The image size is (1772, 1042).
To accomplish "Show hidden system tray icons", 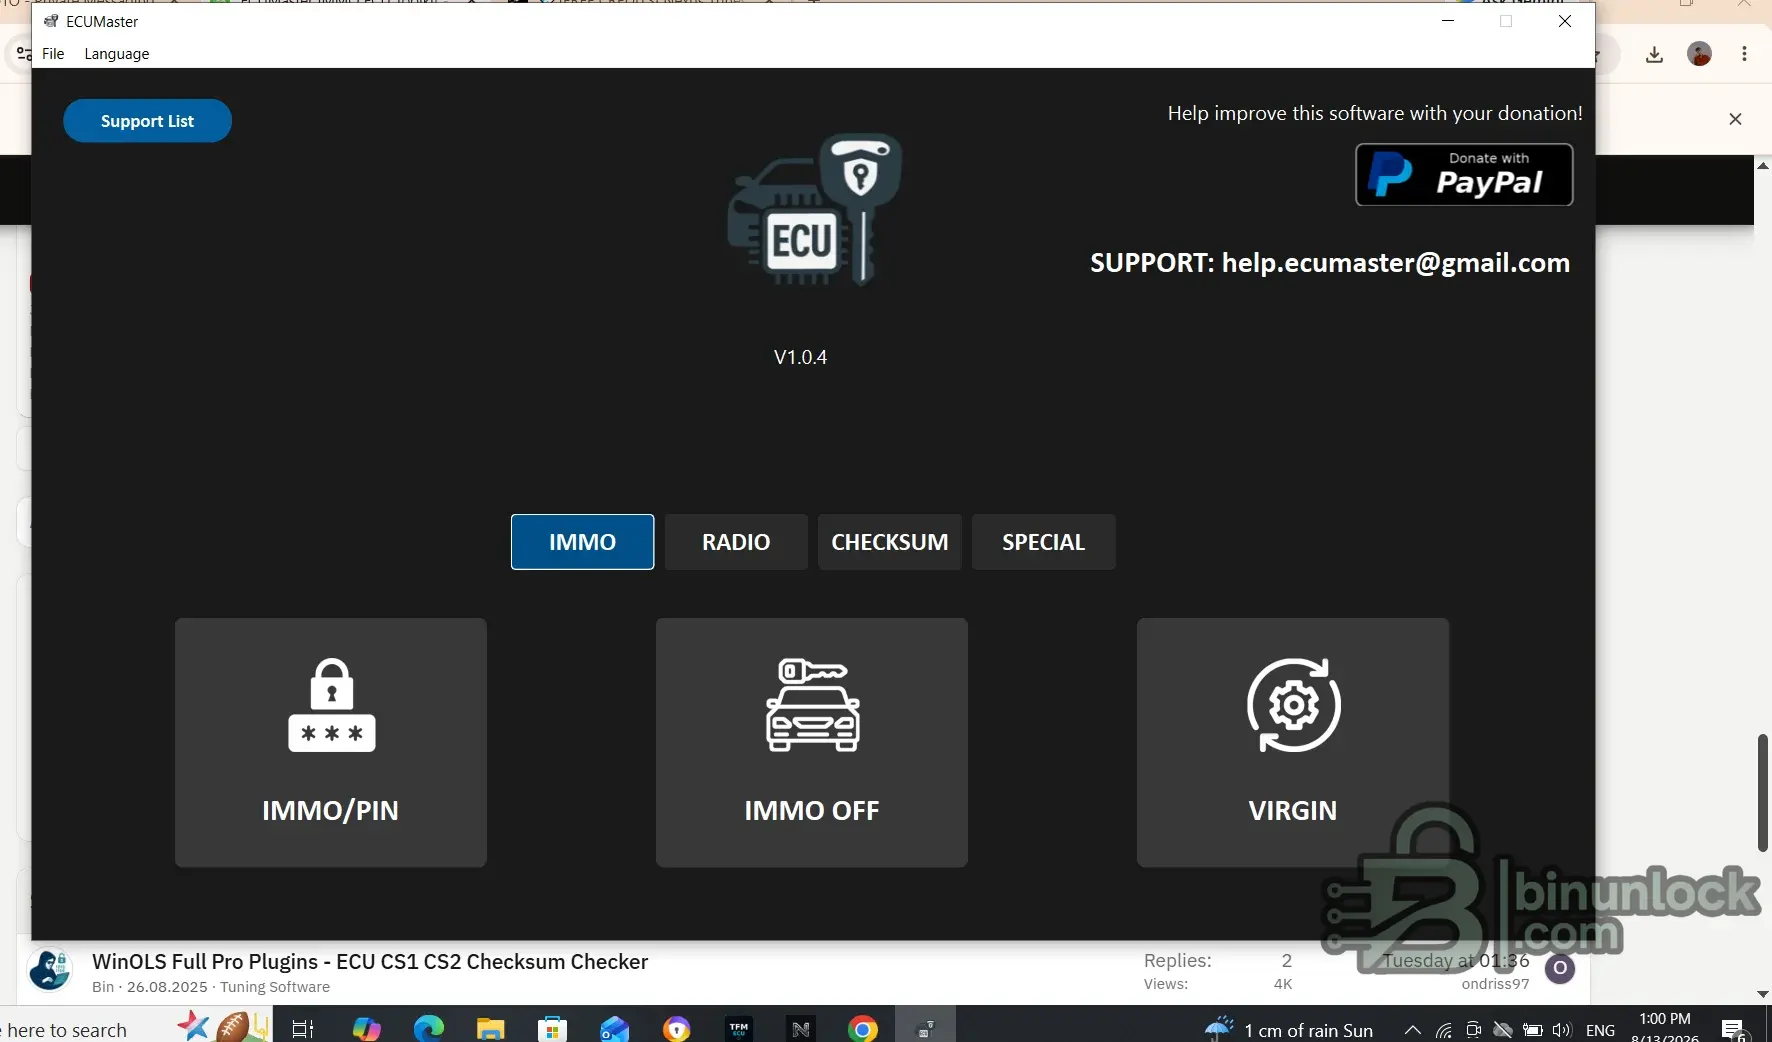I will [1413, 1030].
